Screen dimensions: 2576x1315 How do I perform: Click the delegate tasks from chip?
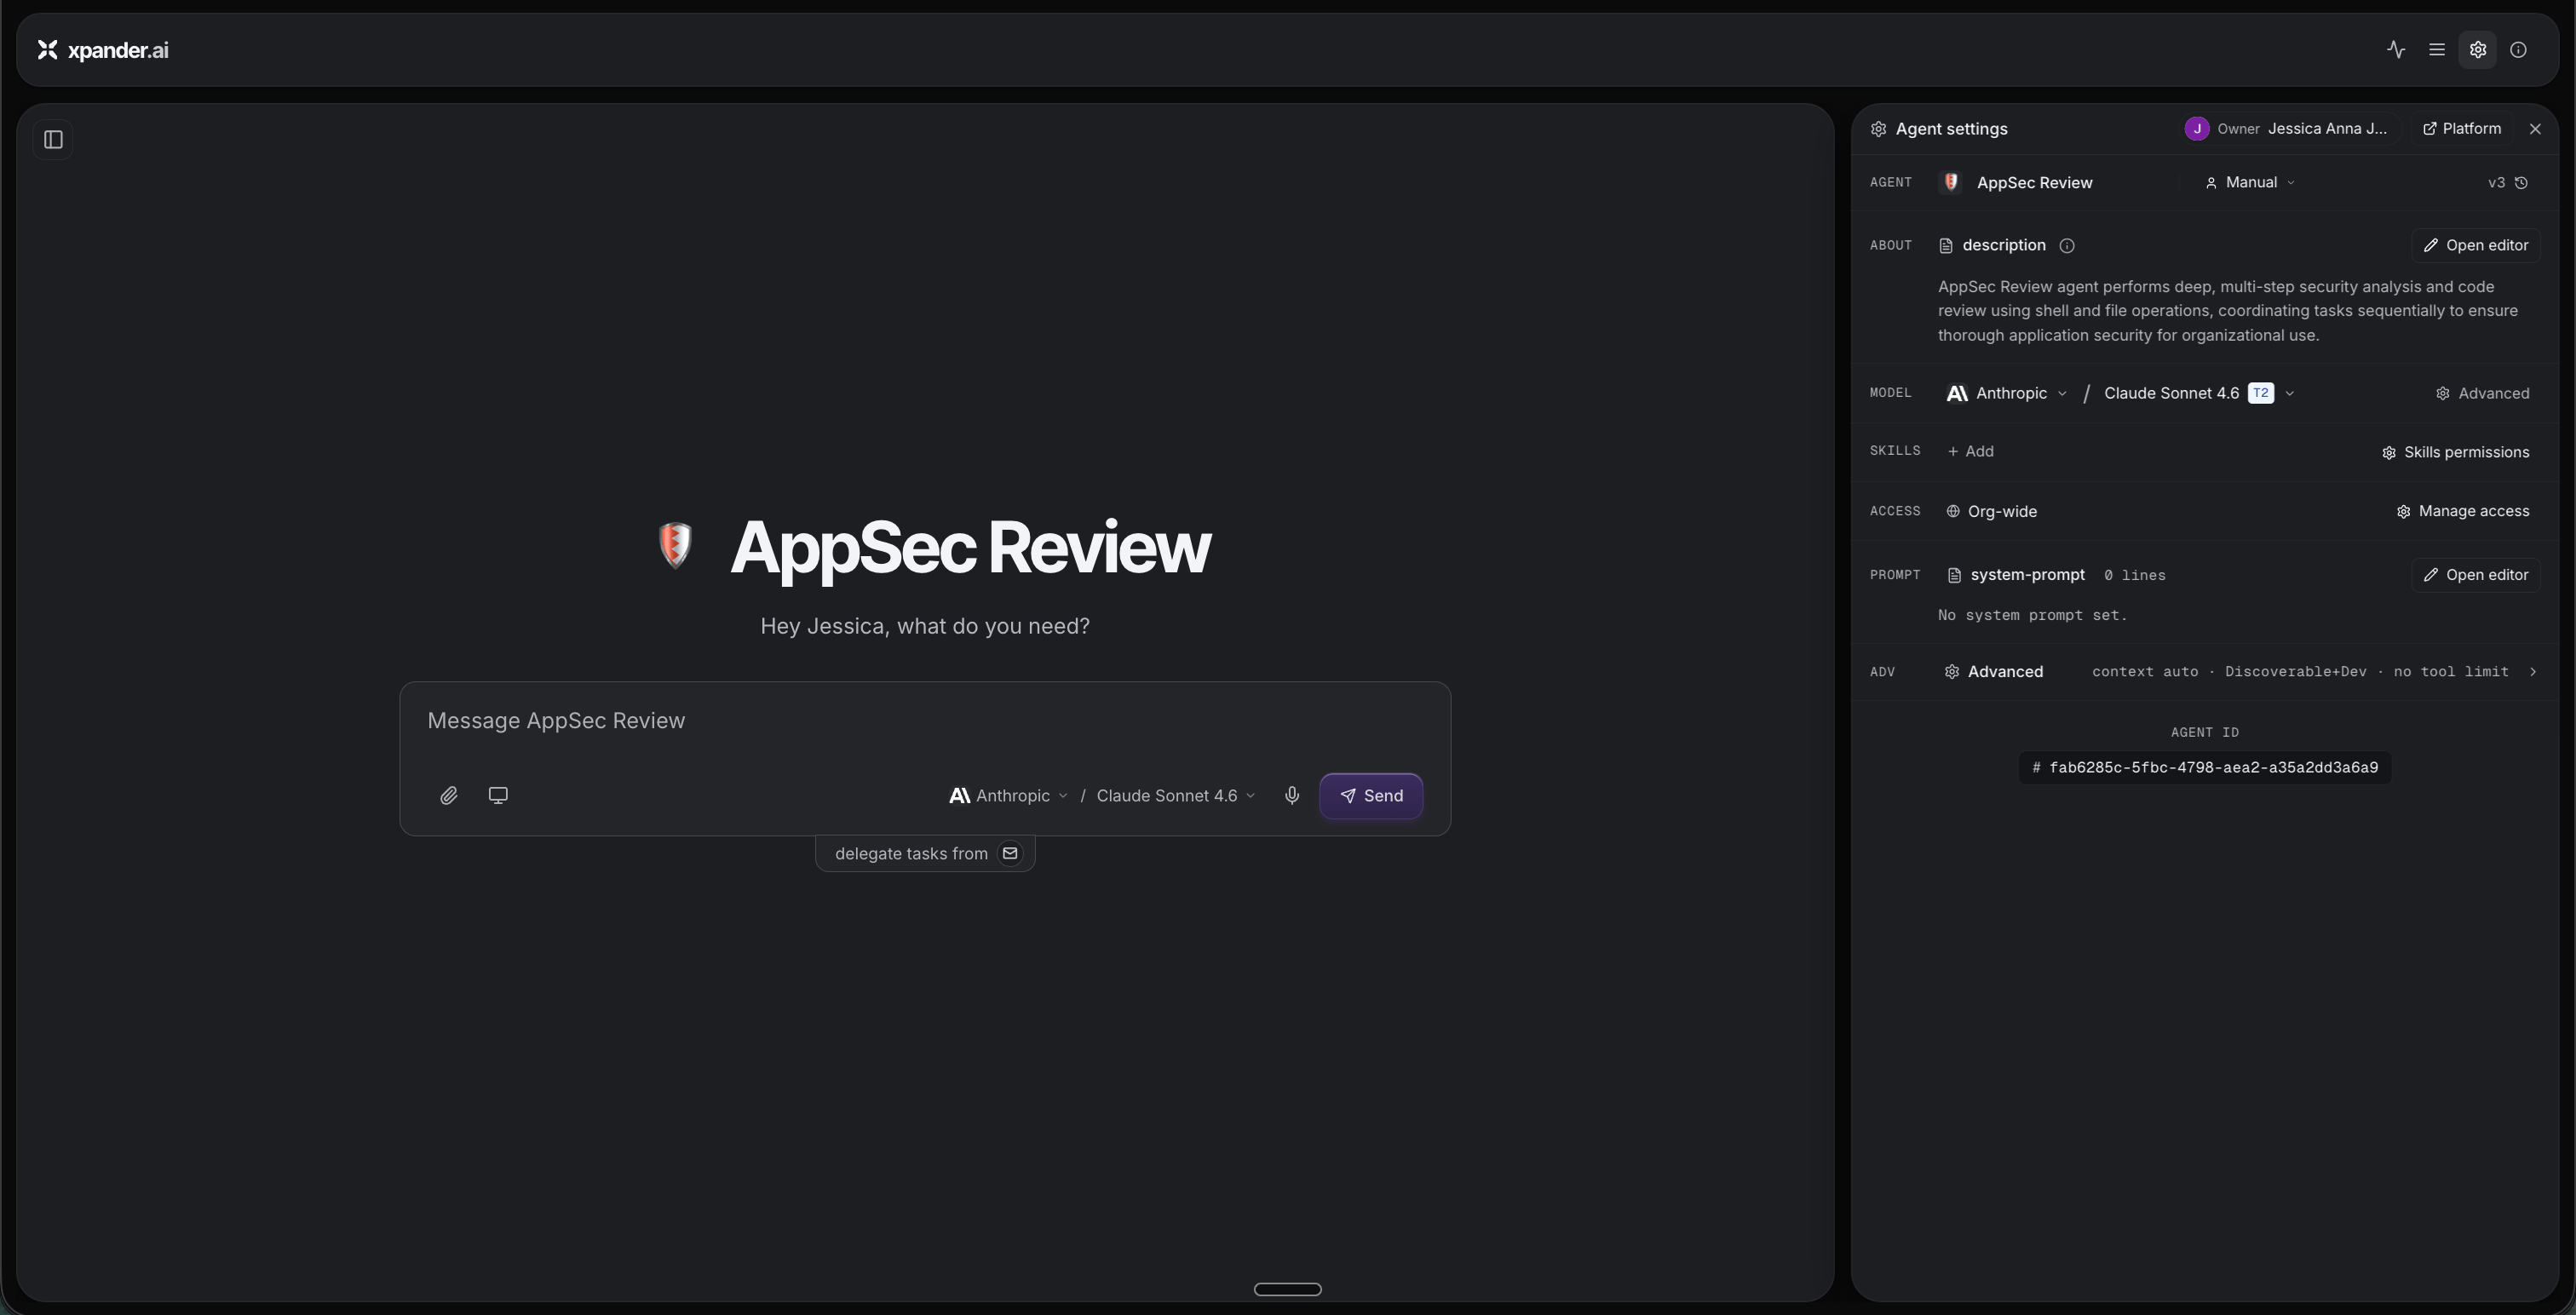click(x=925, y=854)
